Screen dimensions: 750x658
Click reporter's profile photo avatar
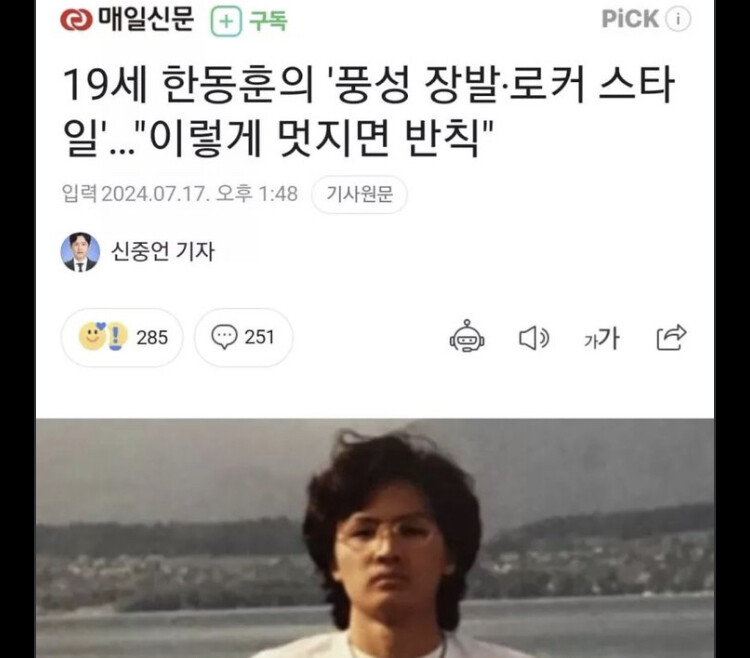pyautogui.click(x=80, y=252)
